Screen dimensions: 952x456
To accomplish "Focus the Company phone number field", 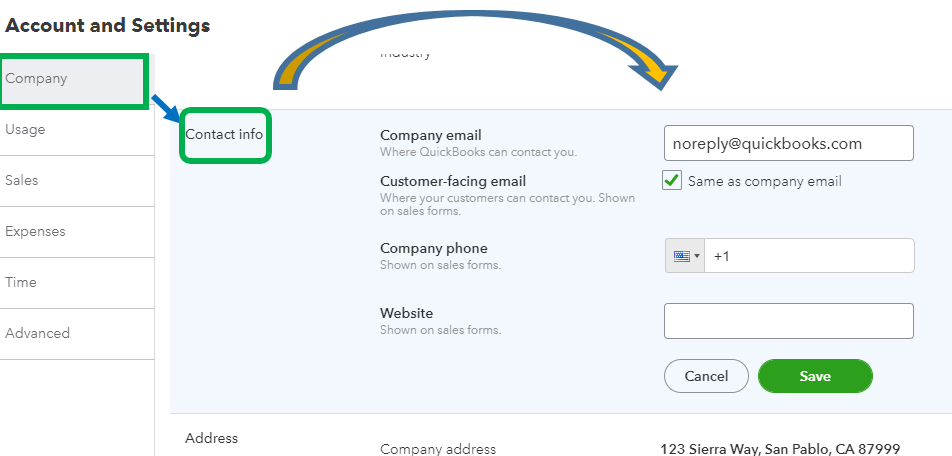I will click(809, 256).
